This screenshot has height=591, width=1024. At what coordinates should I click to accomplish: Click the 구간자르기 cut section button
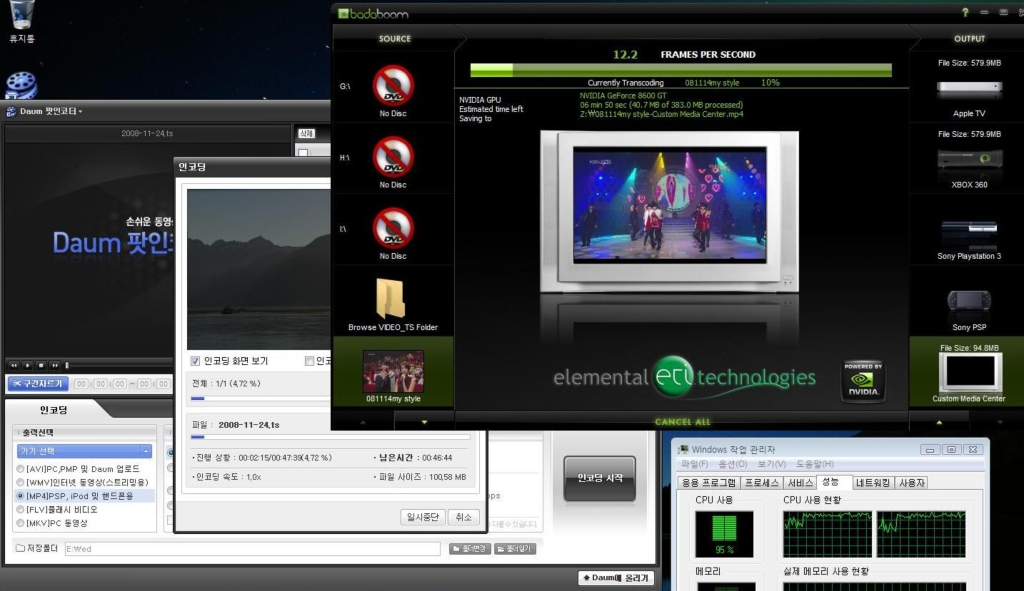[38, 383]
